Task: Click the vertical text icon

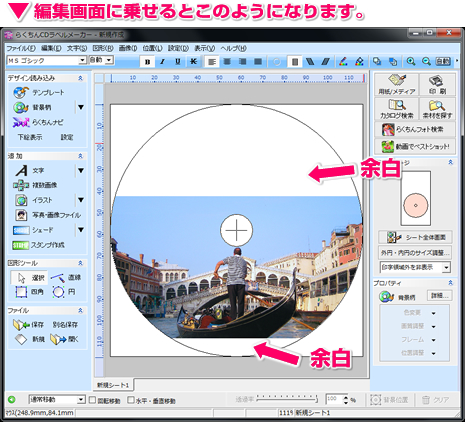Action: point(295,62)
